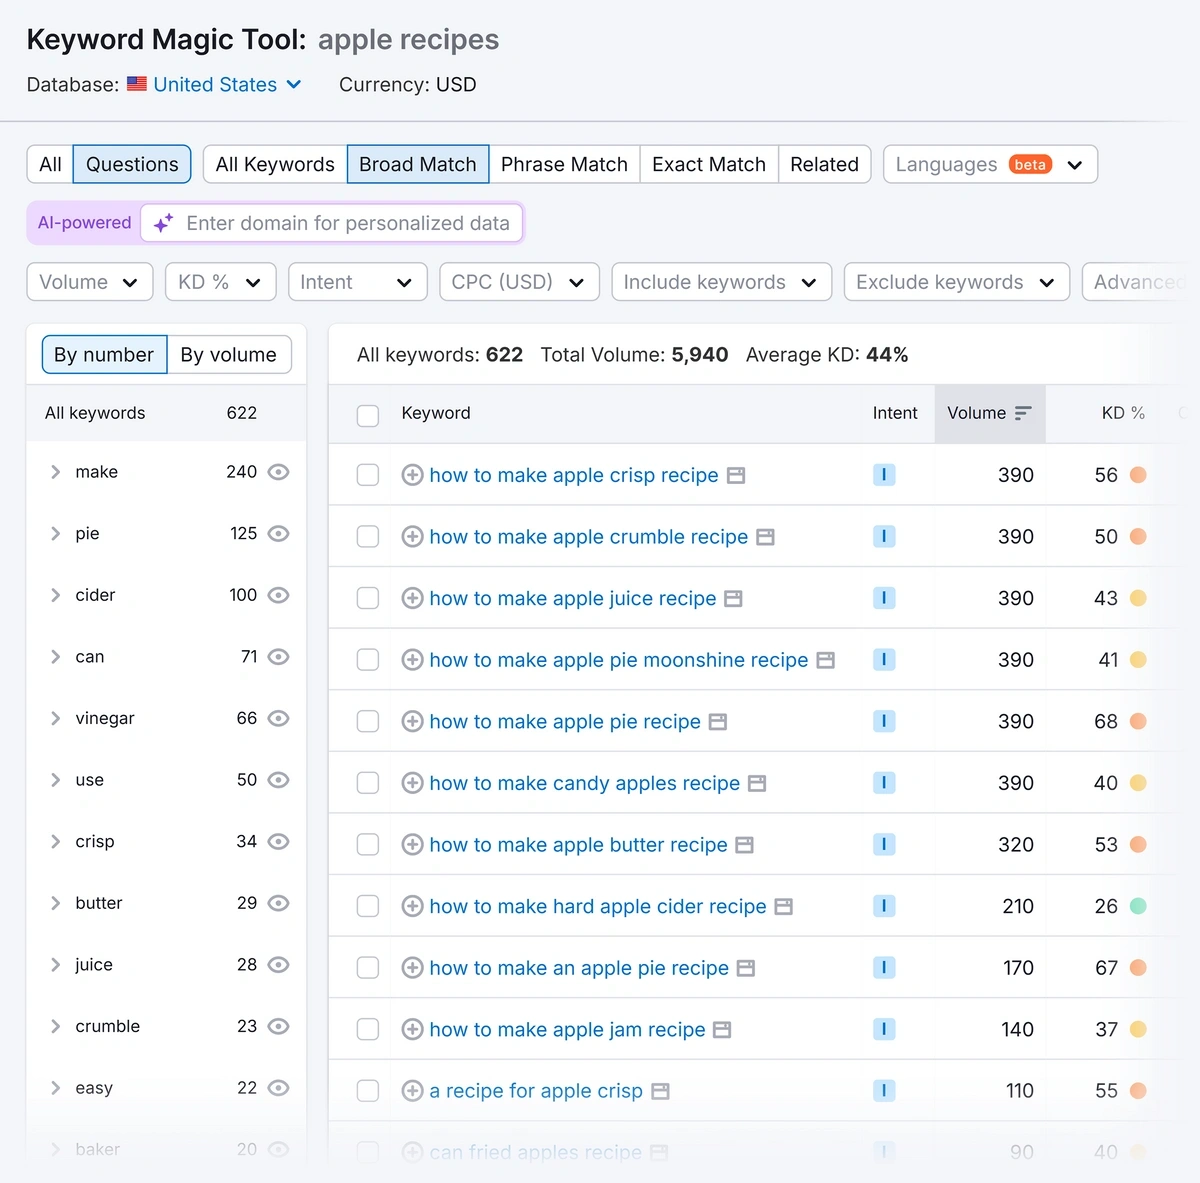Open the Intent filter dropdown
Screen dimensions: 1200x1183
click(x=357, y=282)
